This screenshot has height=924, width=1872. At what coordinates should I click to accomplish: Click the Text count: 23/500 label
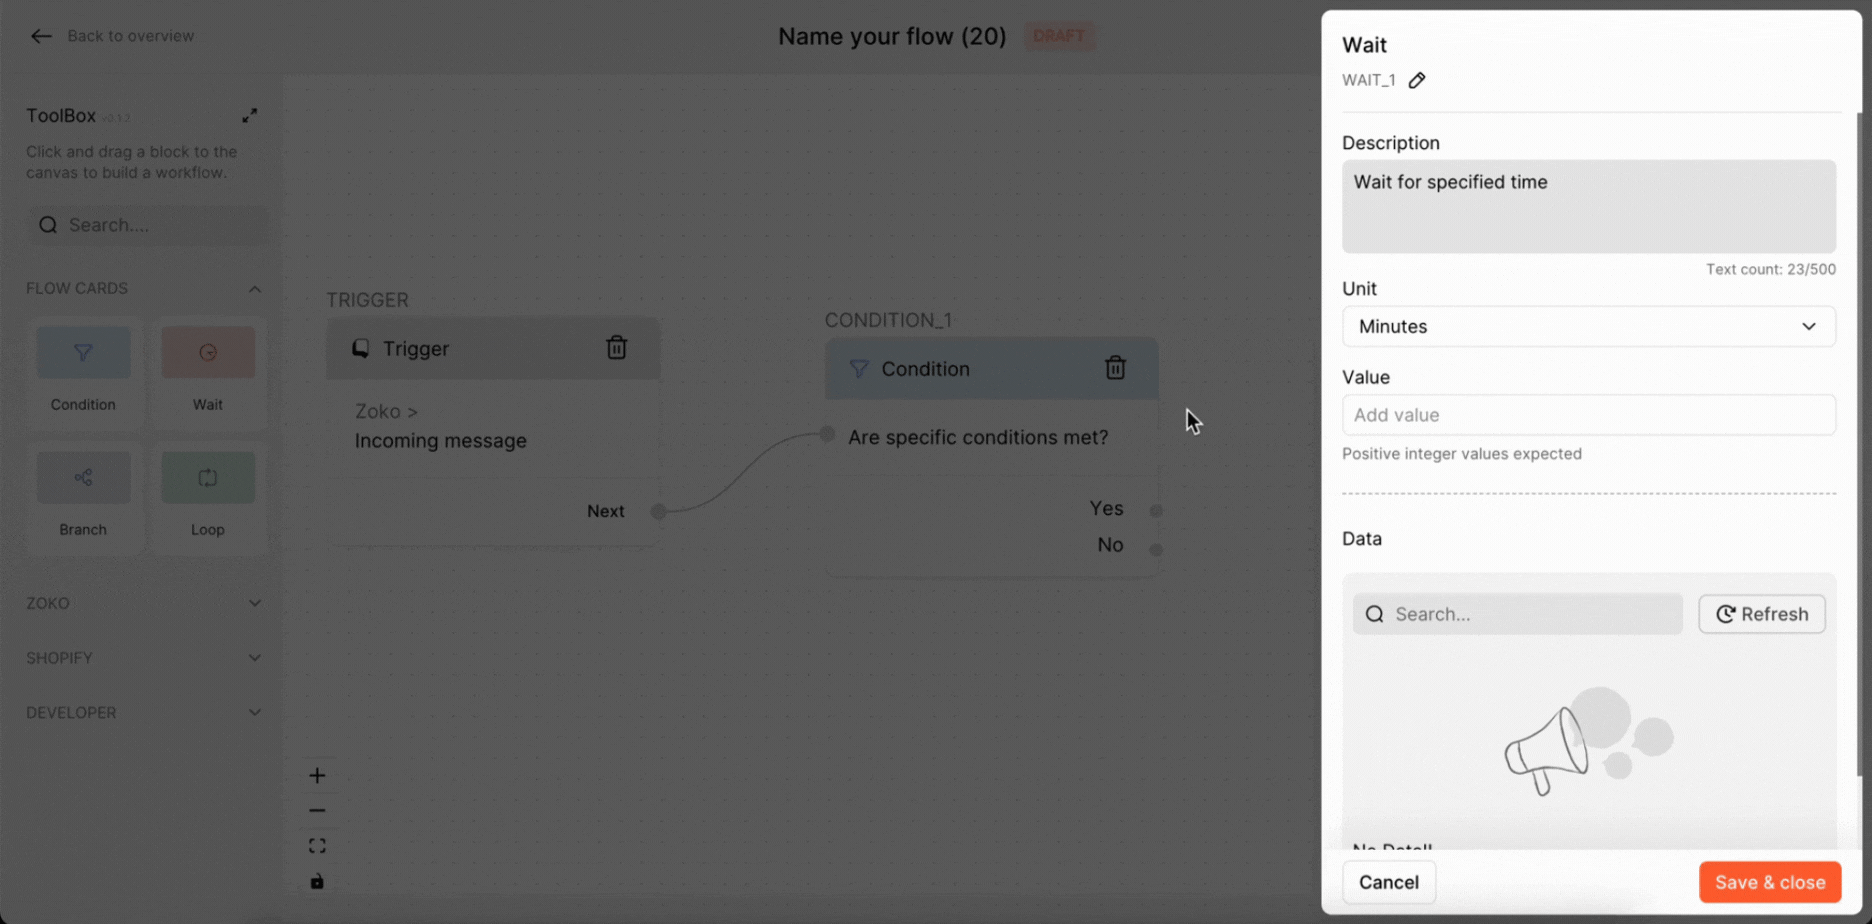coord(1770,269)
